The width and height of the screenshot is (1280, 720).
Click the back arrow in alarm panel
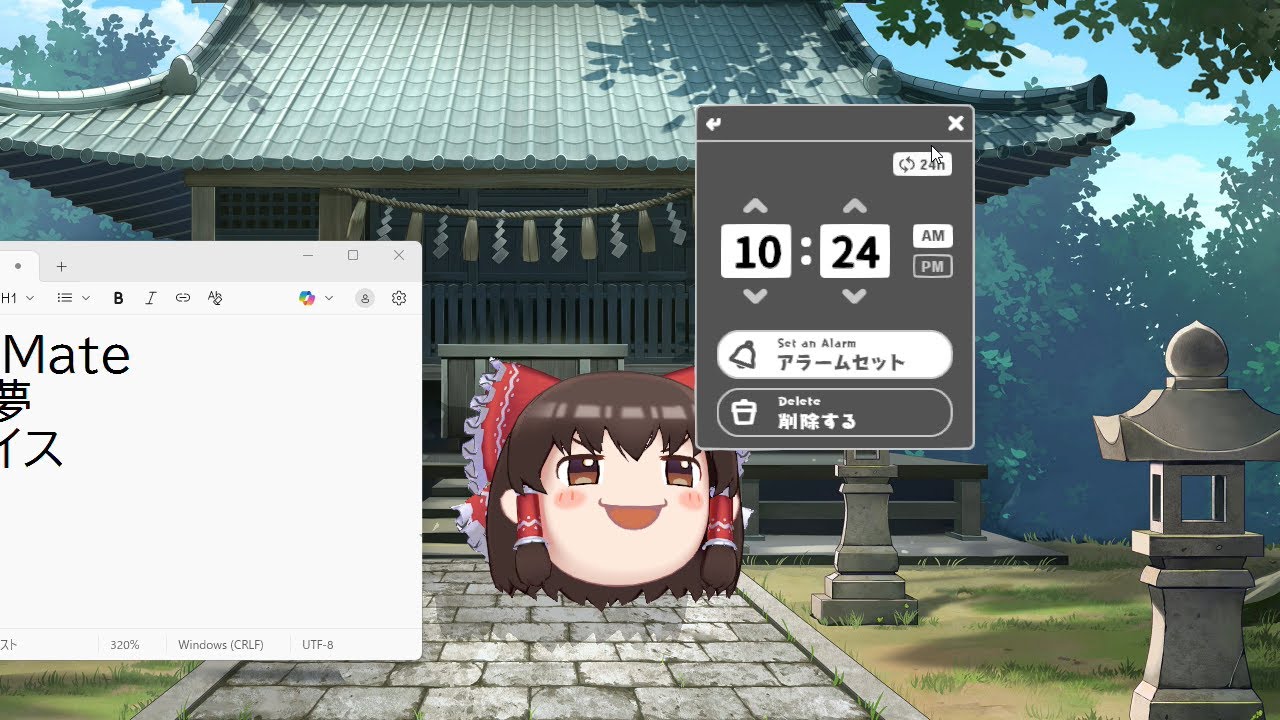pos(713,124)
